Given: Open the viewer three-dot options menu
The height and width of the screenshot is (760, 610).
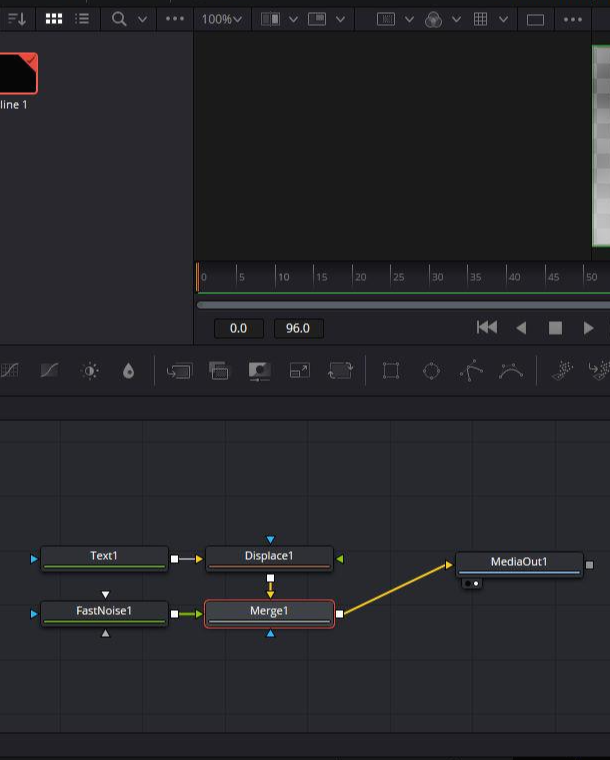Looking at the screenshot, I should 573,19.
